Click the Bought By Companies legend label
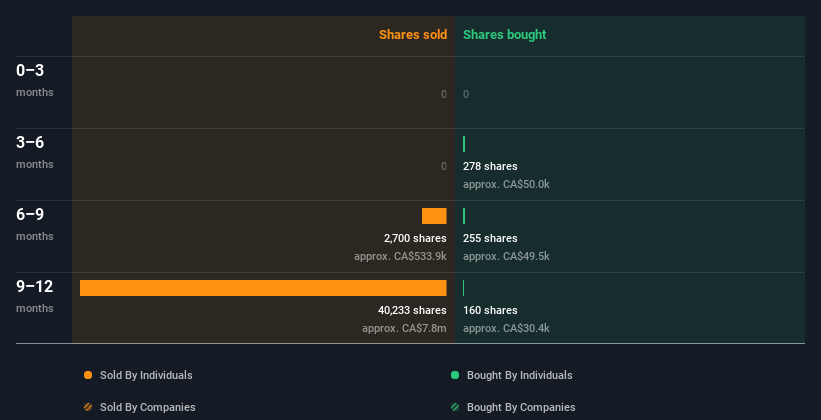Viewport: 821px width, 420px height. pos(521,407)
